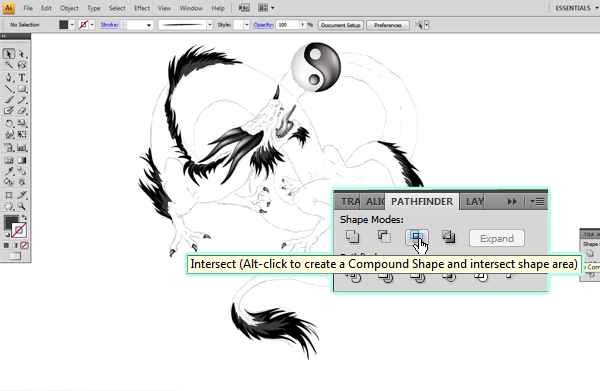Select the Artboard tool
Viewport: 600px width, 391px height.
[9, 195]
